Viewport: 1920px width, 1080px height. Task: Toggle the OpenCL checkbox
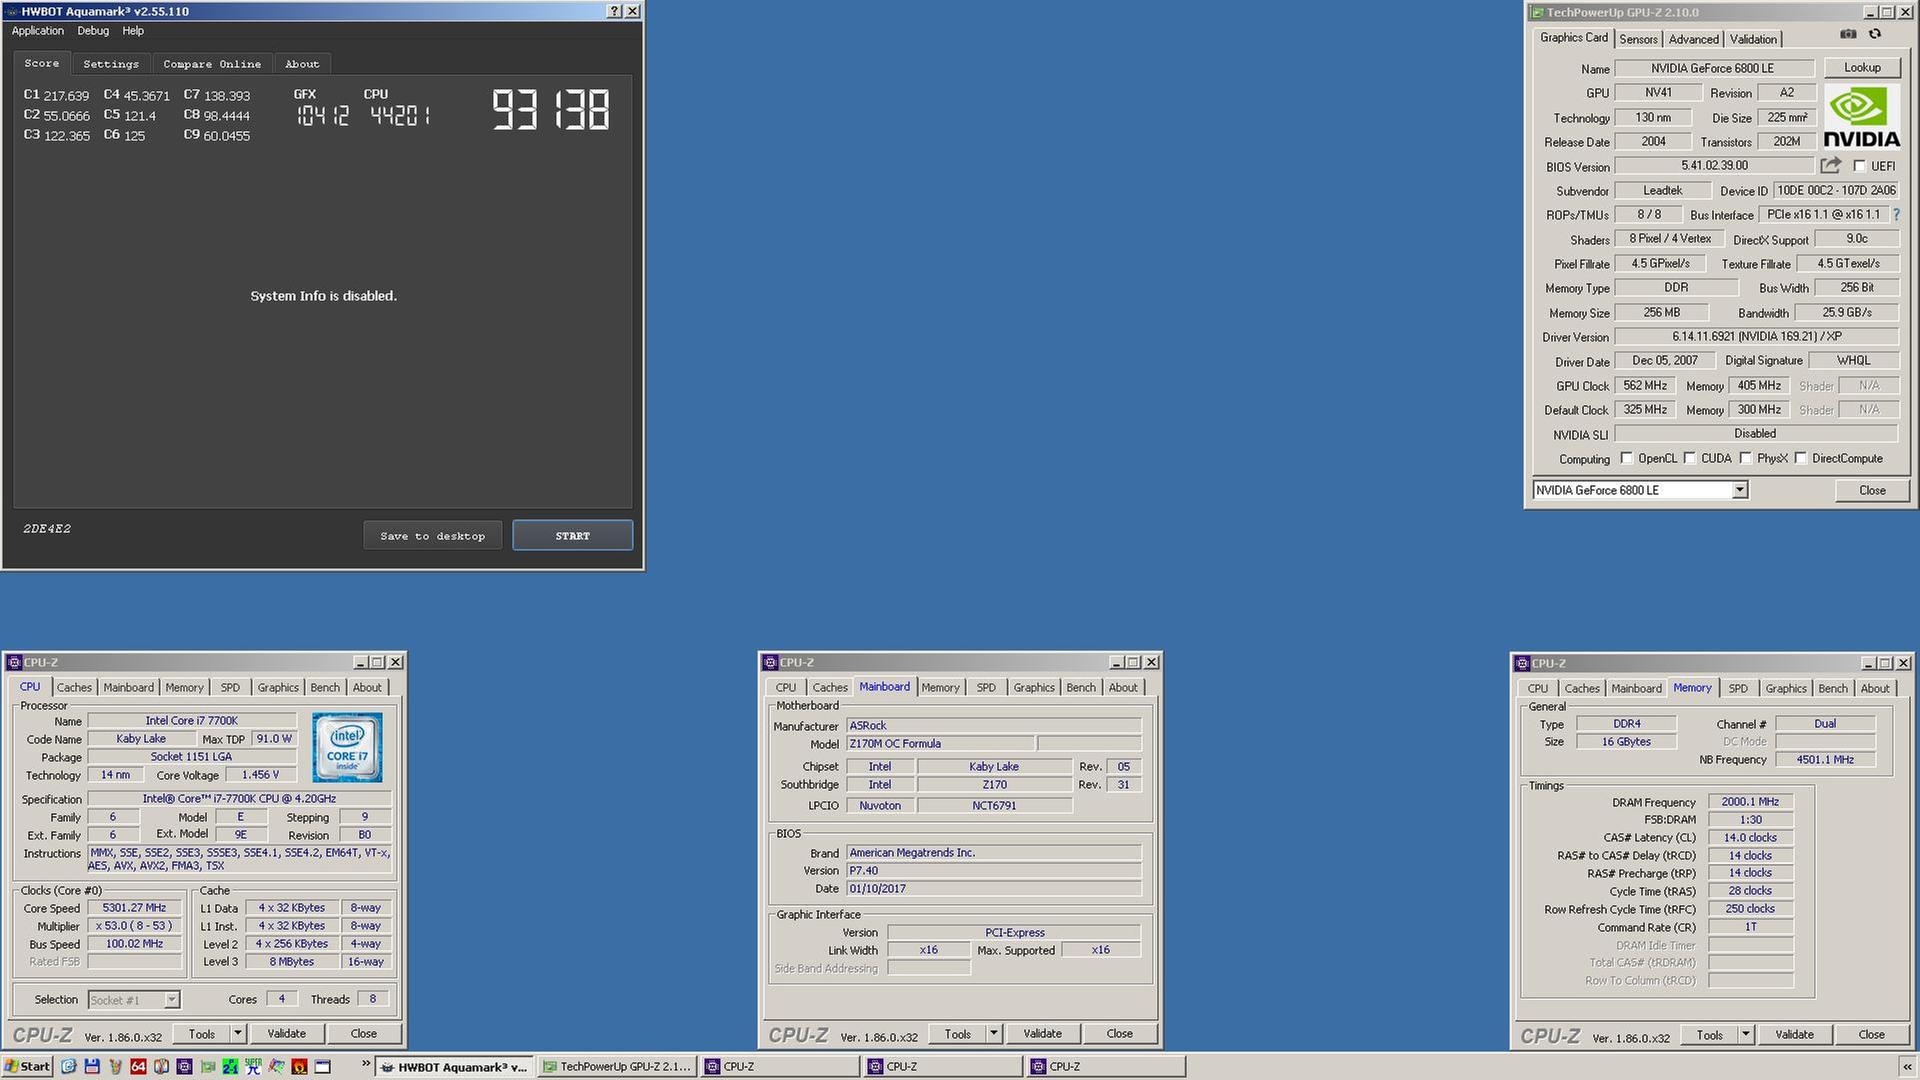[x=1626, y=458]
